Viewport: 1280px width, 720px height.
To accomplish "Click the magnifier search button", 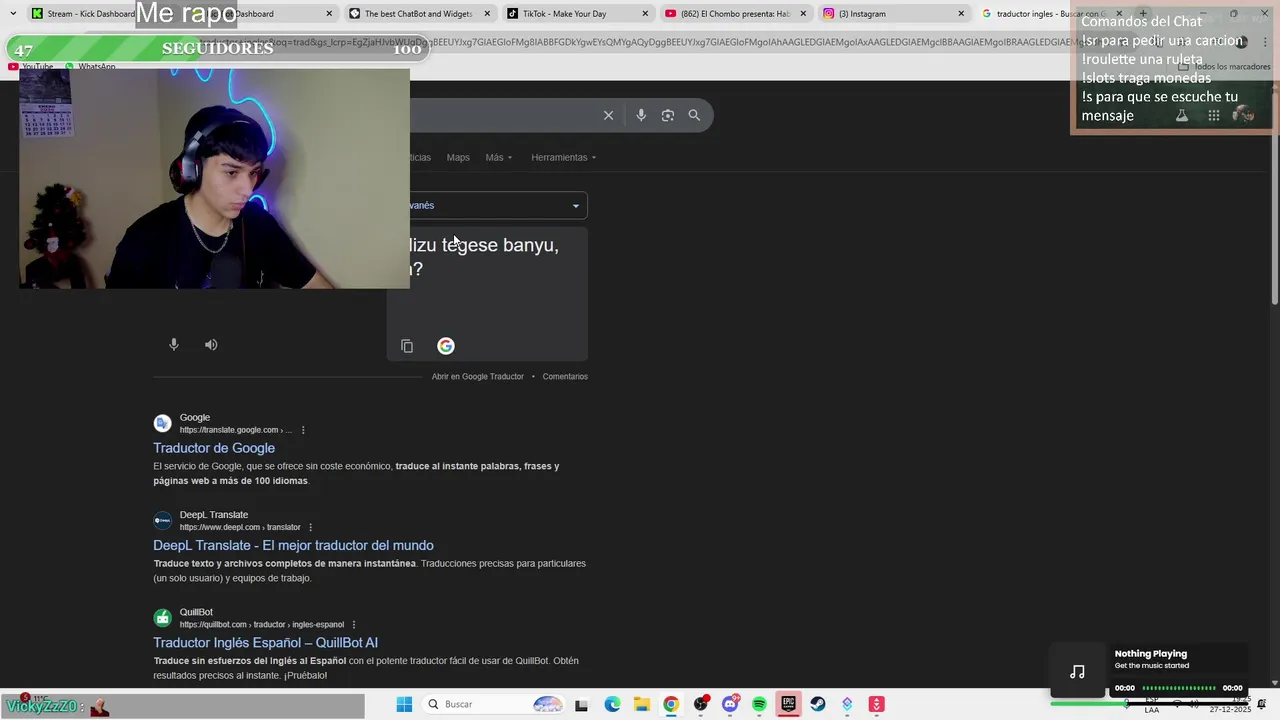I will click(694, 115).
